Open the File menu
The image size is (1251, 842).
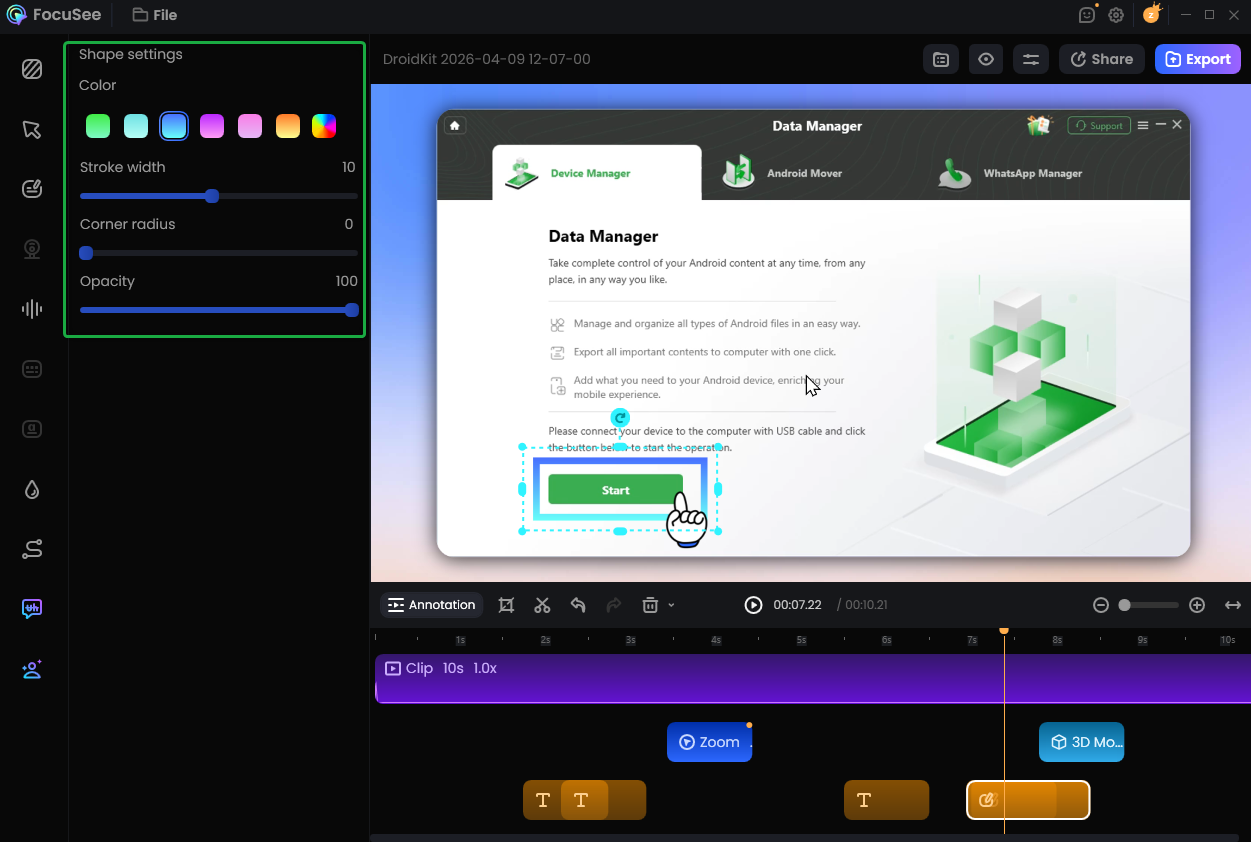(x=154, y=15)
